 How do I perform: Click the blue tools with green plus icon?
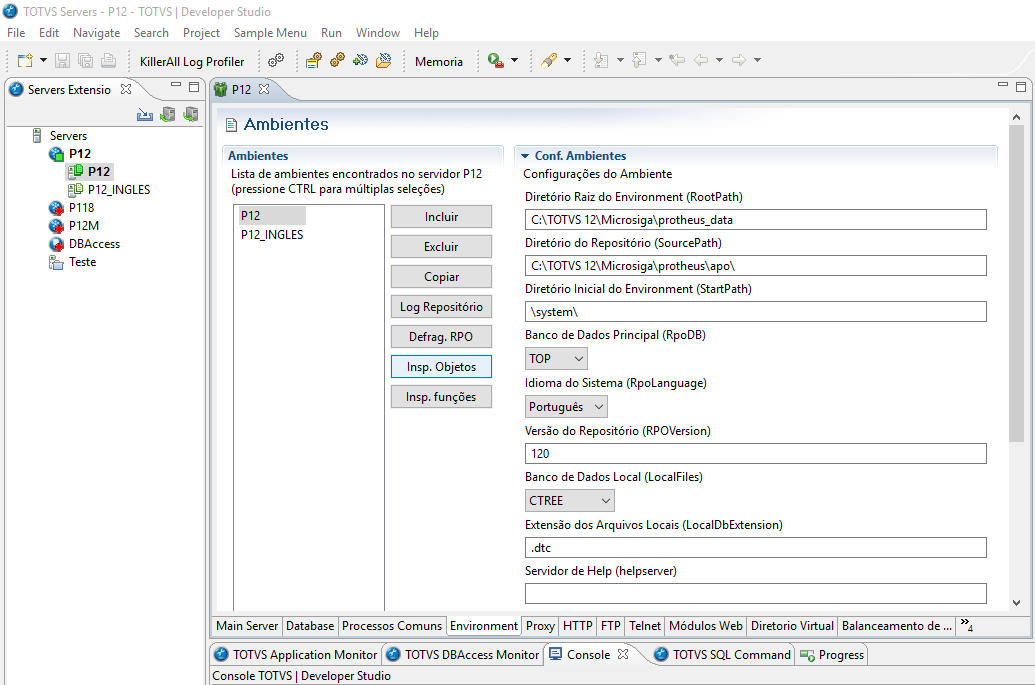pos(360,61)
